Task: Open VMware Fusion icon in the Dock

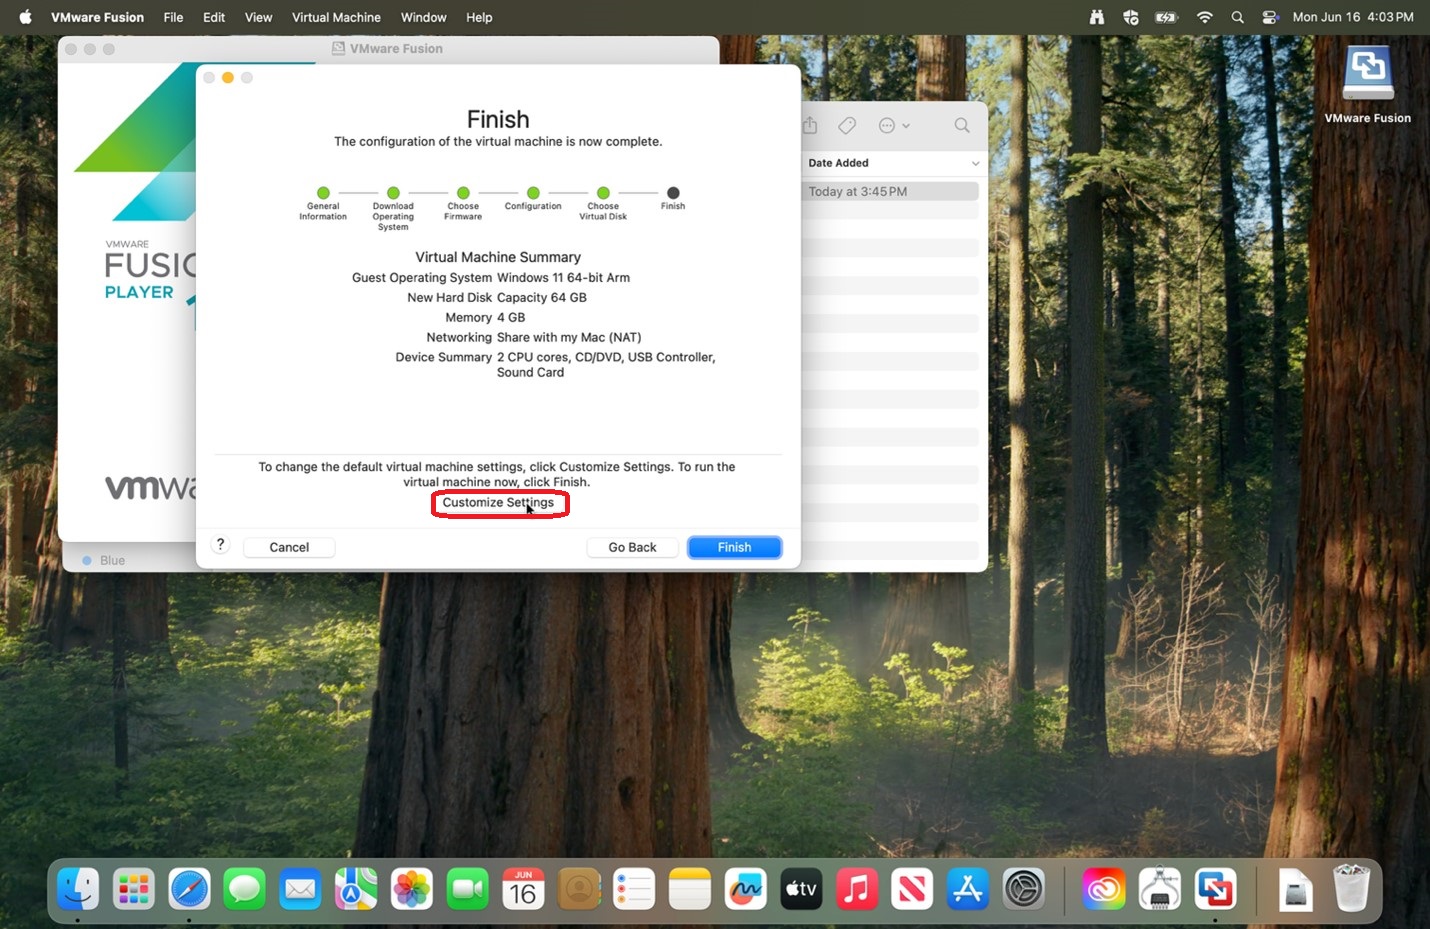Action: [x=1215, y=888]
